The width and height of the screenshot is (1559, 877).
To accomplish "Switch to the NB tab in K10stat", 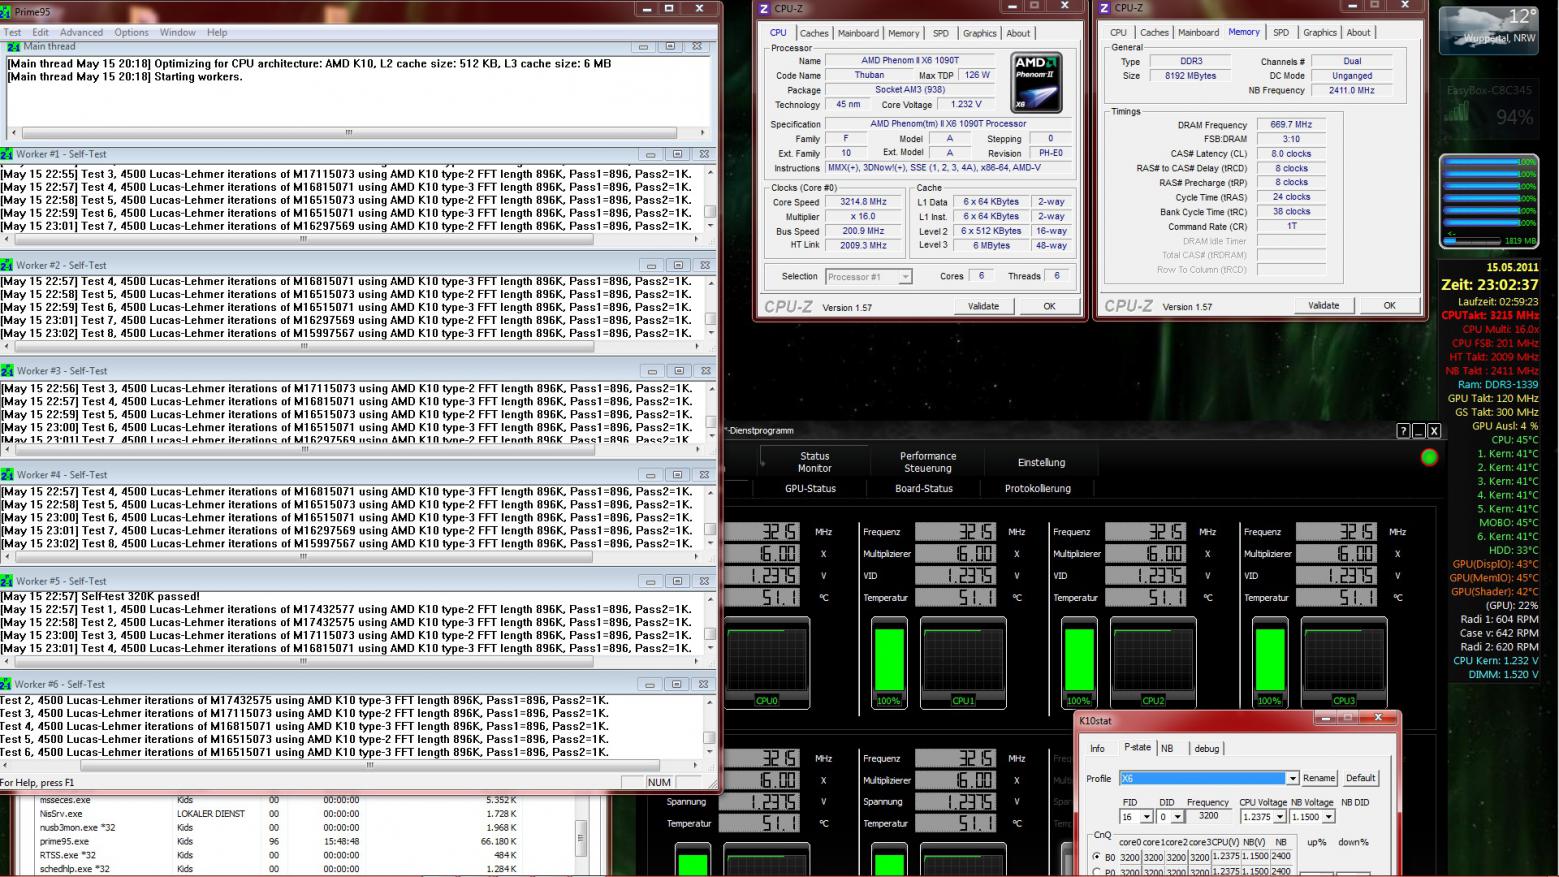I will pyautogui.click(x=1167, y=748).
